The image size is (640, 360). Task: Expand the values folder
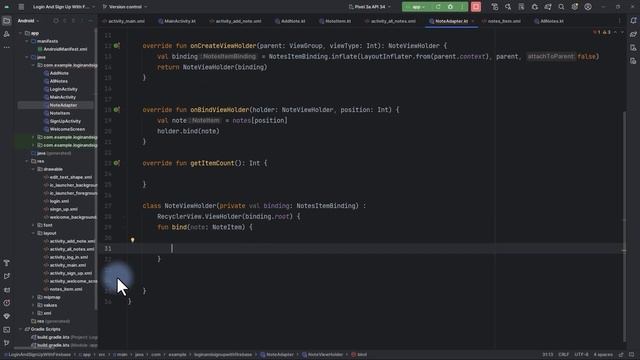click(33, 305)
